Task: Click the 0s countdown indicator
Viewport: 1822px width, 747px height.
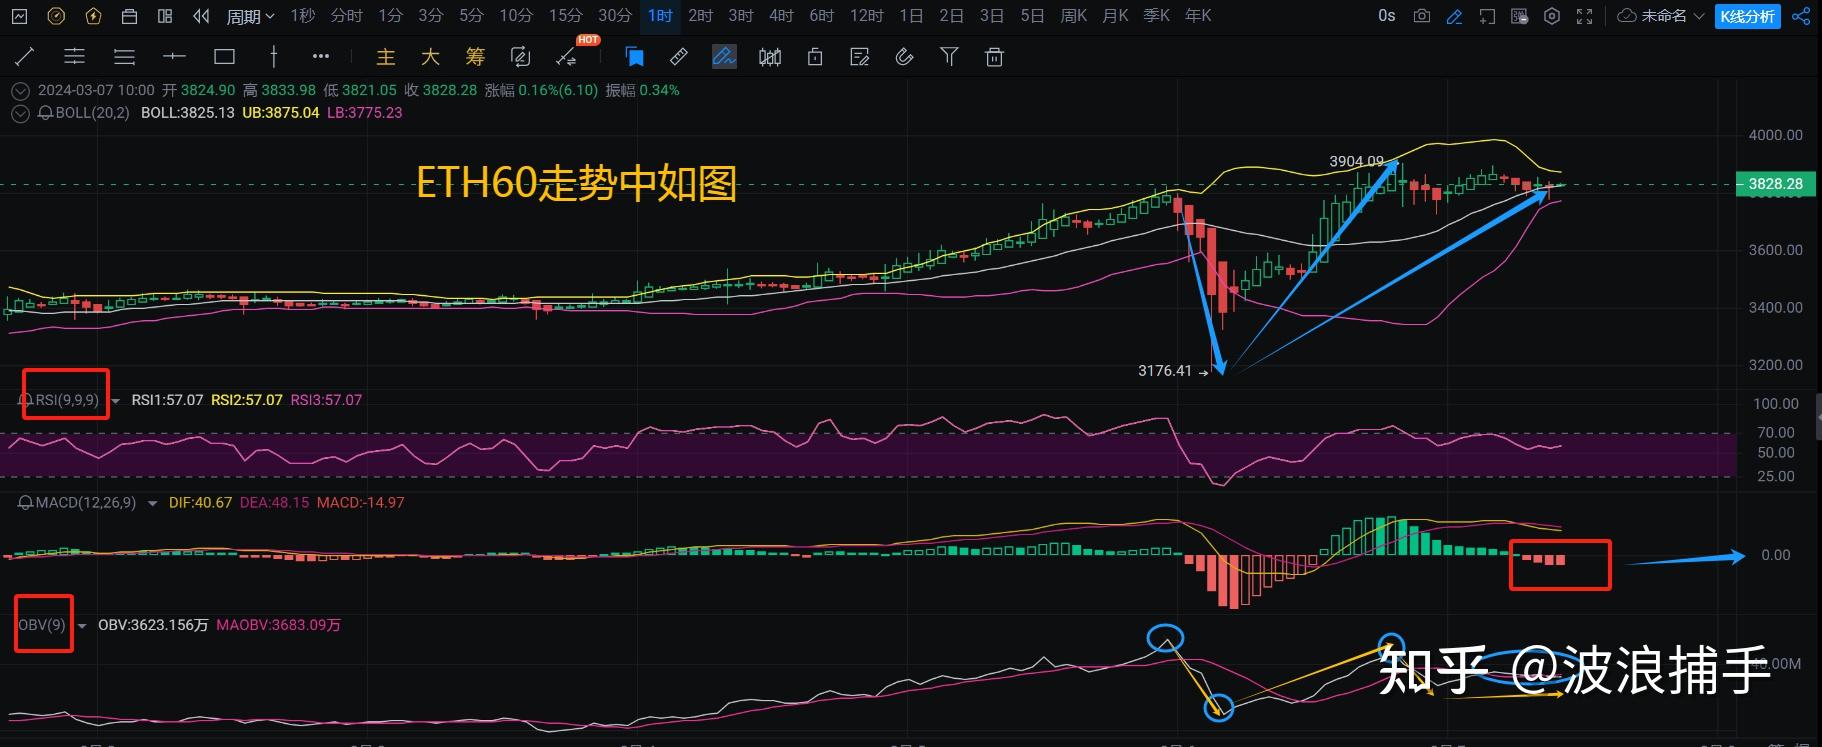Action: pyautogui.click(x=1386, y=16)
